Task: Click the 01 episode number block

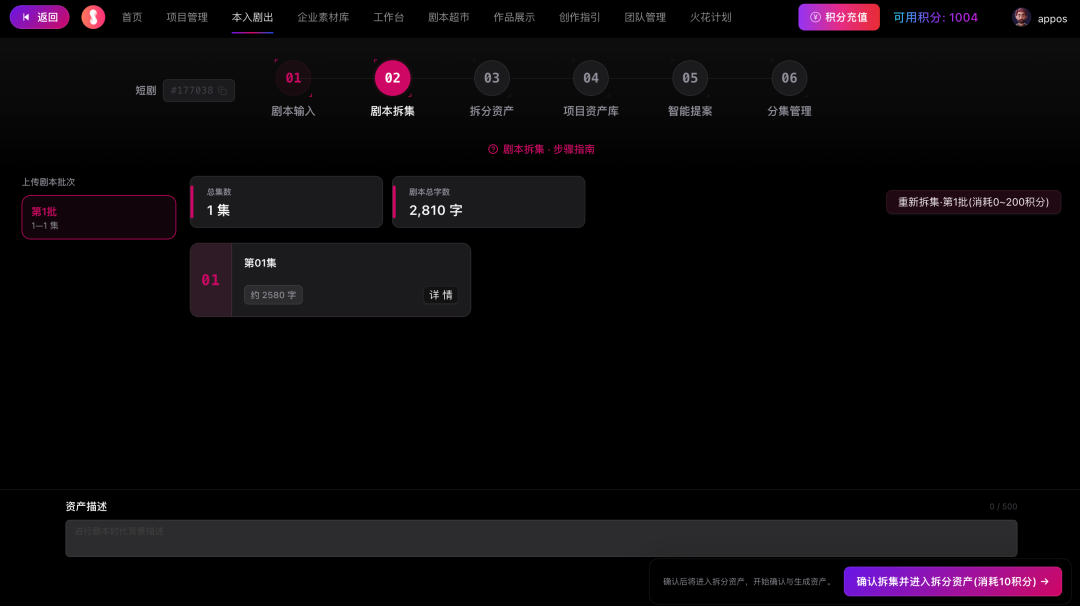Action: coord(211,280)
